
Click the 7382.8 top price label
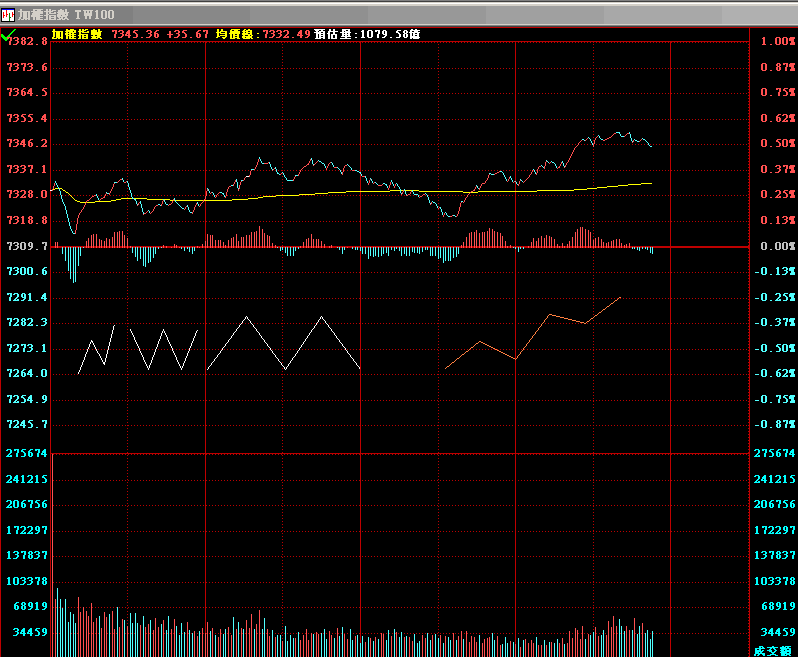[26, 42]
